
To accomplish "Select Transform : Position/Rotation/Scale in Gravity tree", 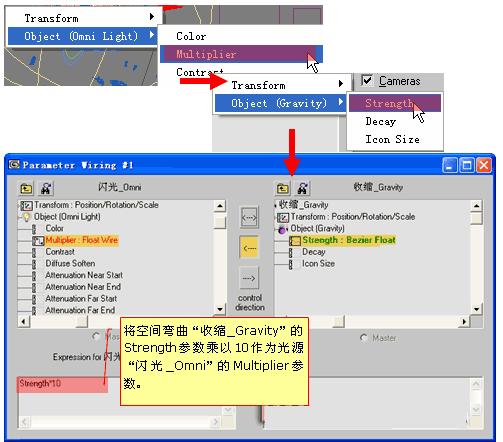I will click(353, 217).
